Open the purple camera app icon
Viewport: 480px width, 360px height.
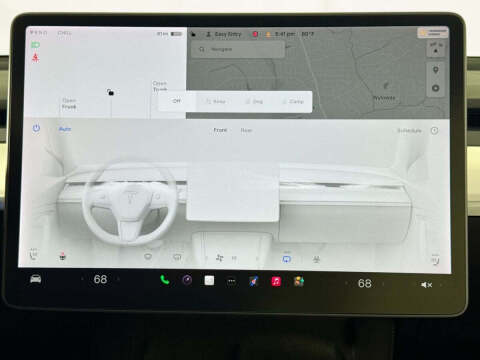[x=187, y=280]
